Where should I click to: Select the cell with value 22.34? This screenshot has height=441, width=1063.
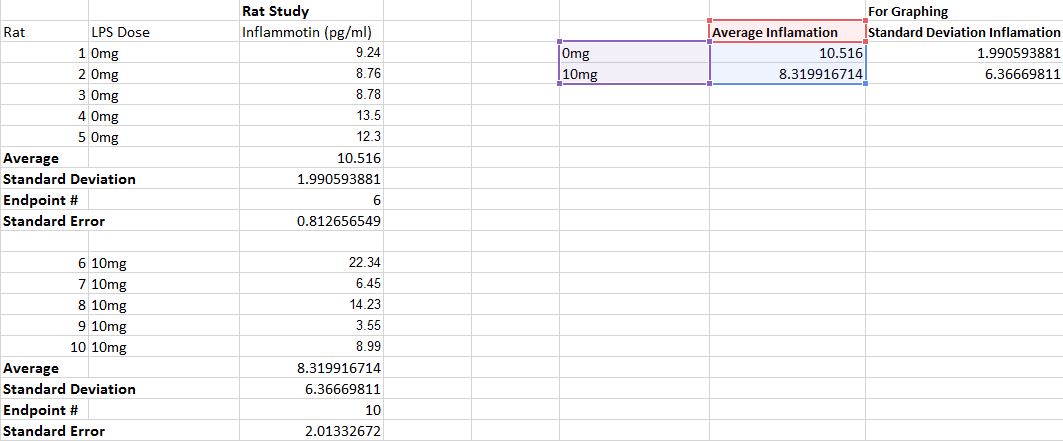(x=310, y=263)
